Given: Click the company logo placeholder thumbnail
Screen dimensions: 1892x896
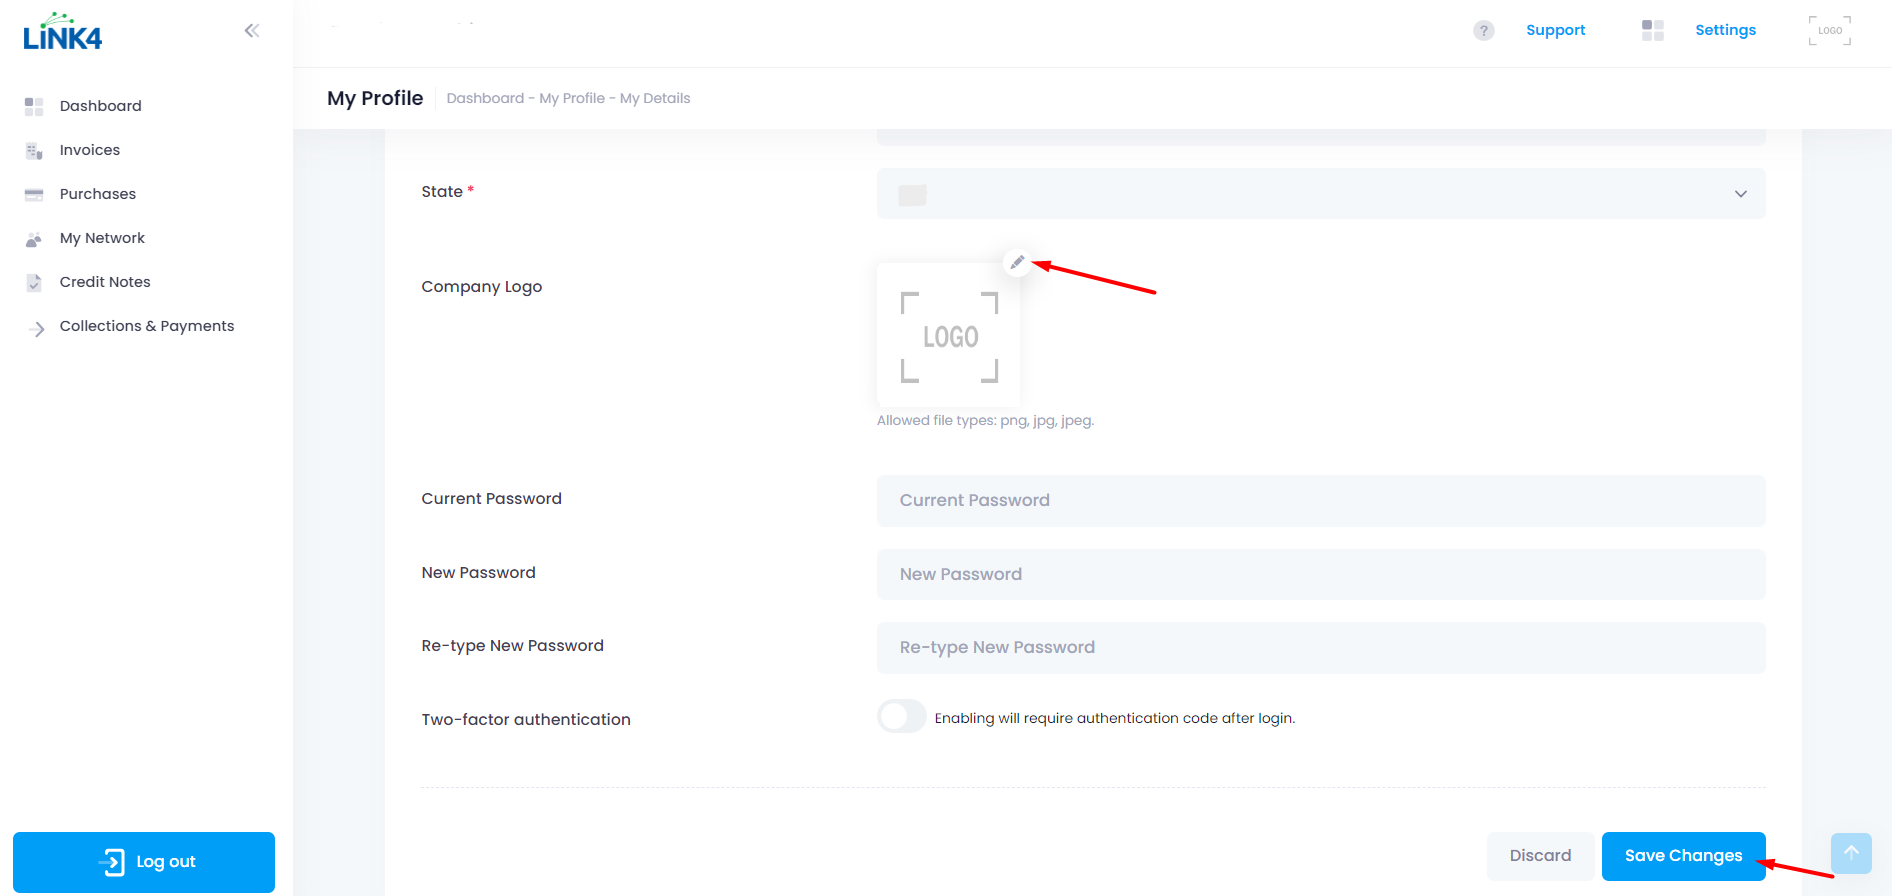Looking at the screenshot, I should [x=949, y=336].
